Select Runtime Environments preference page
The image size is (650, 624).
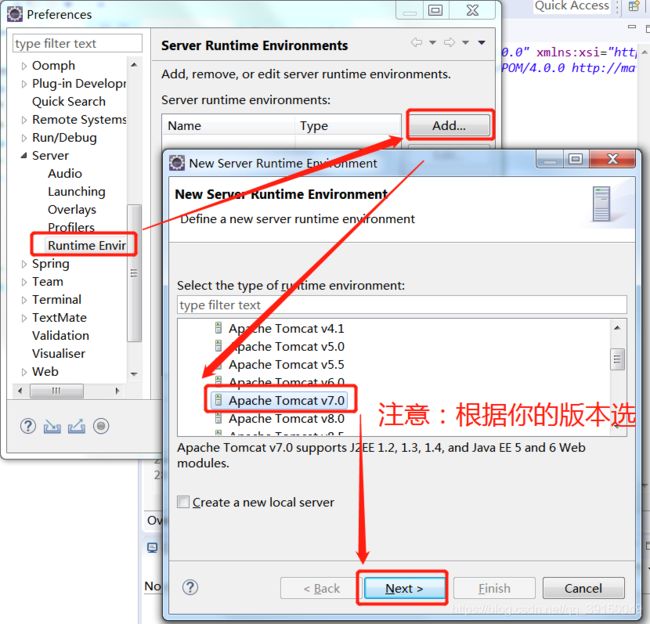[86, 245]
